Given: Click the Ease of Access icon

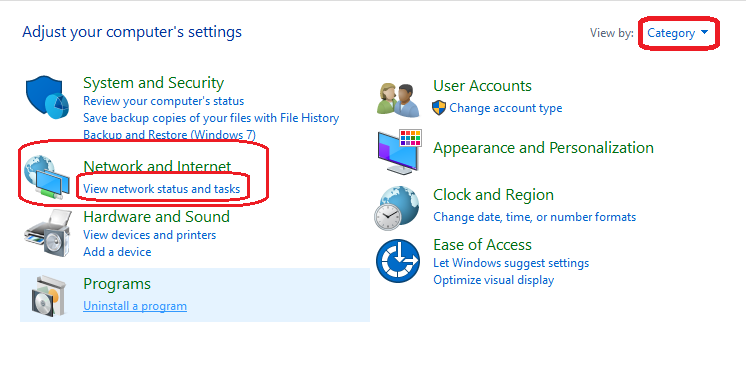Looking at the screenshot, I should 398,261.
